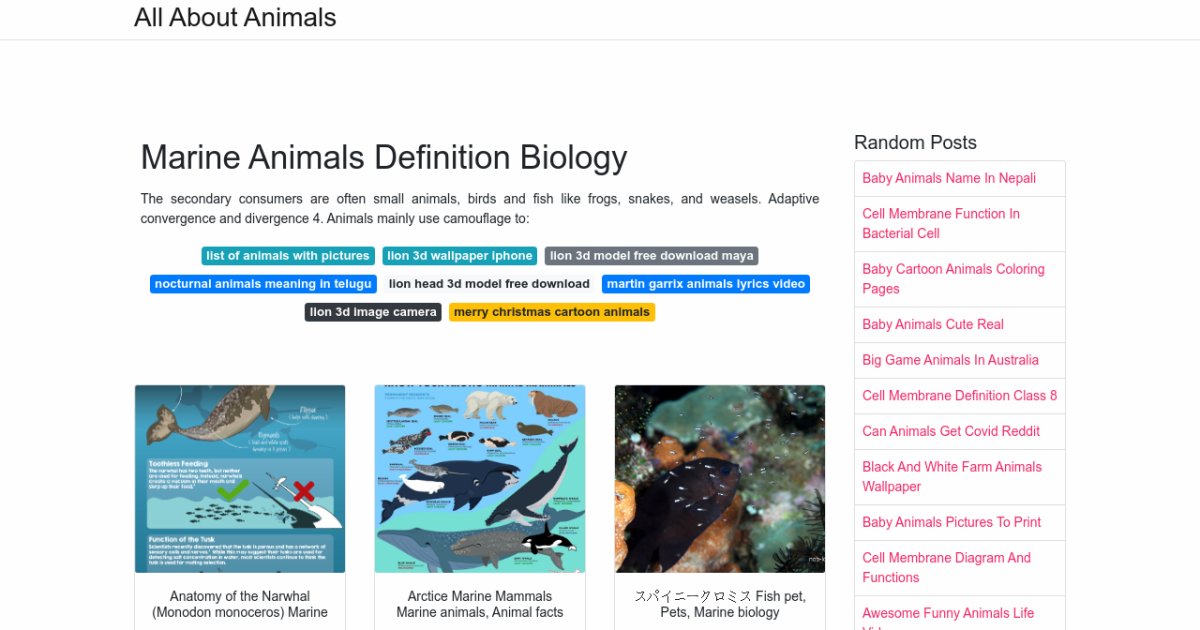Open the 'martin garrix animals lyrics video' tag

point(705,284)
